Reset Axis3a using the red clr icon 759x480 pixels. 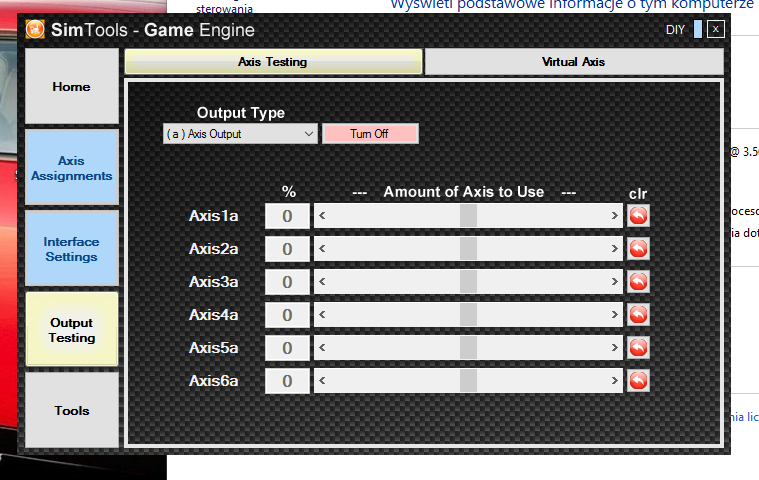tap(638, 282)
